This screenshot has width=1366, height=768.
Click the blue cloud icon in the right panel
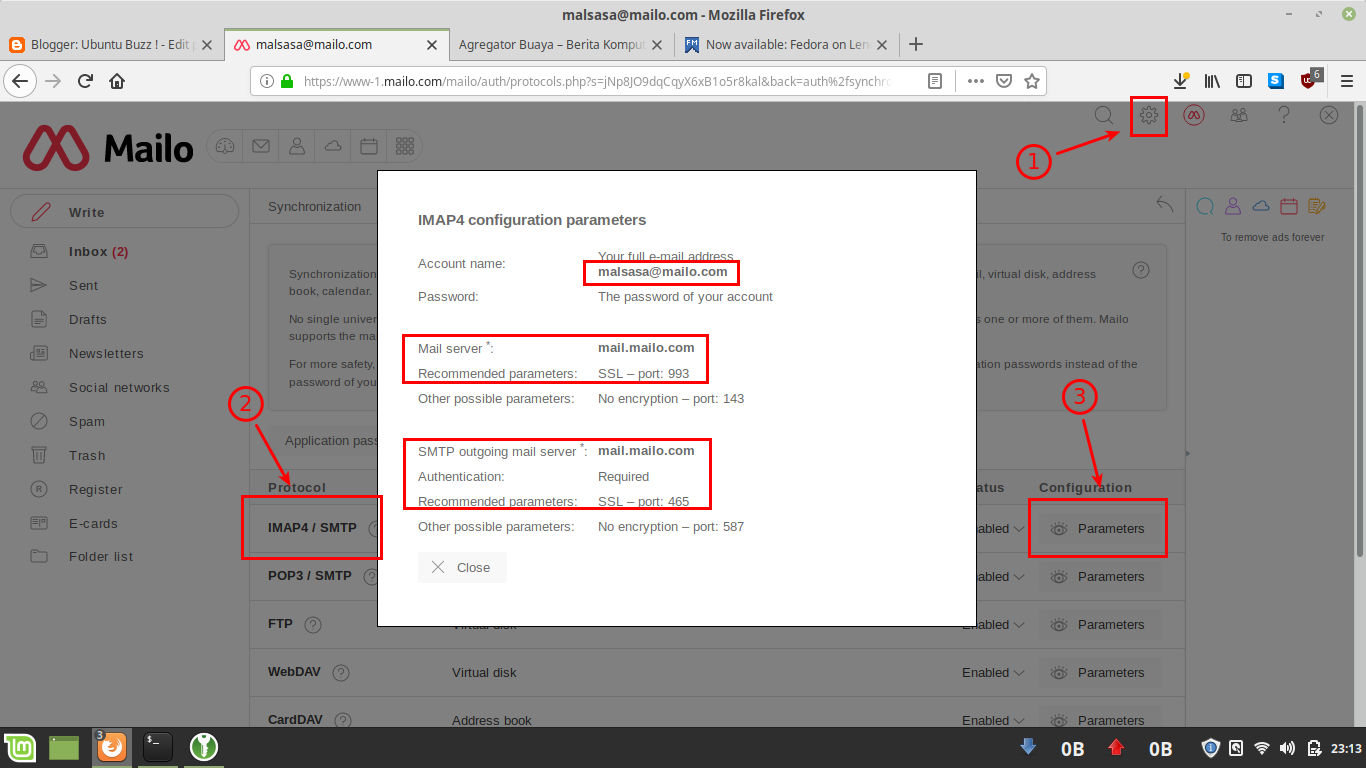tap(1261, 206)
